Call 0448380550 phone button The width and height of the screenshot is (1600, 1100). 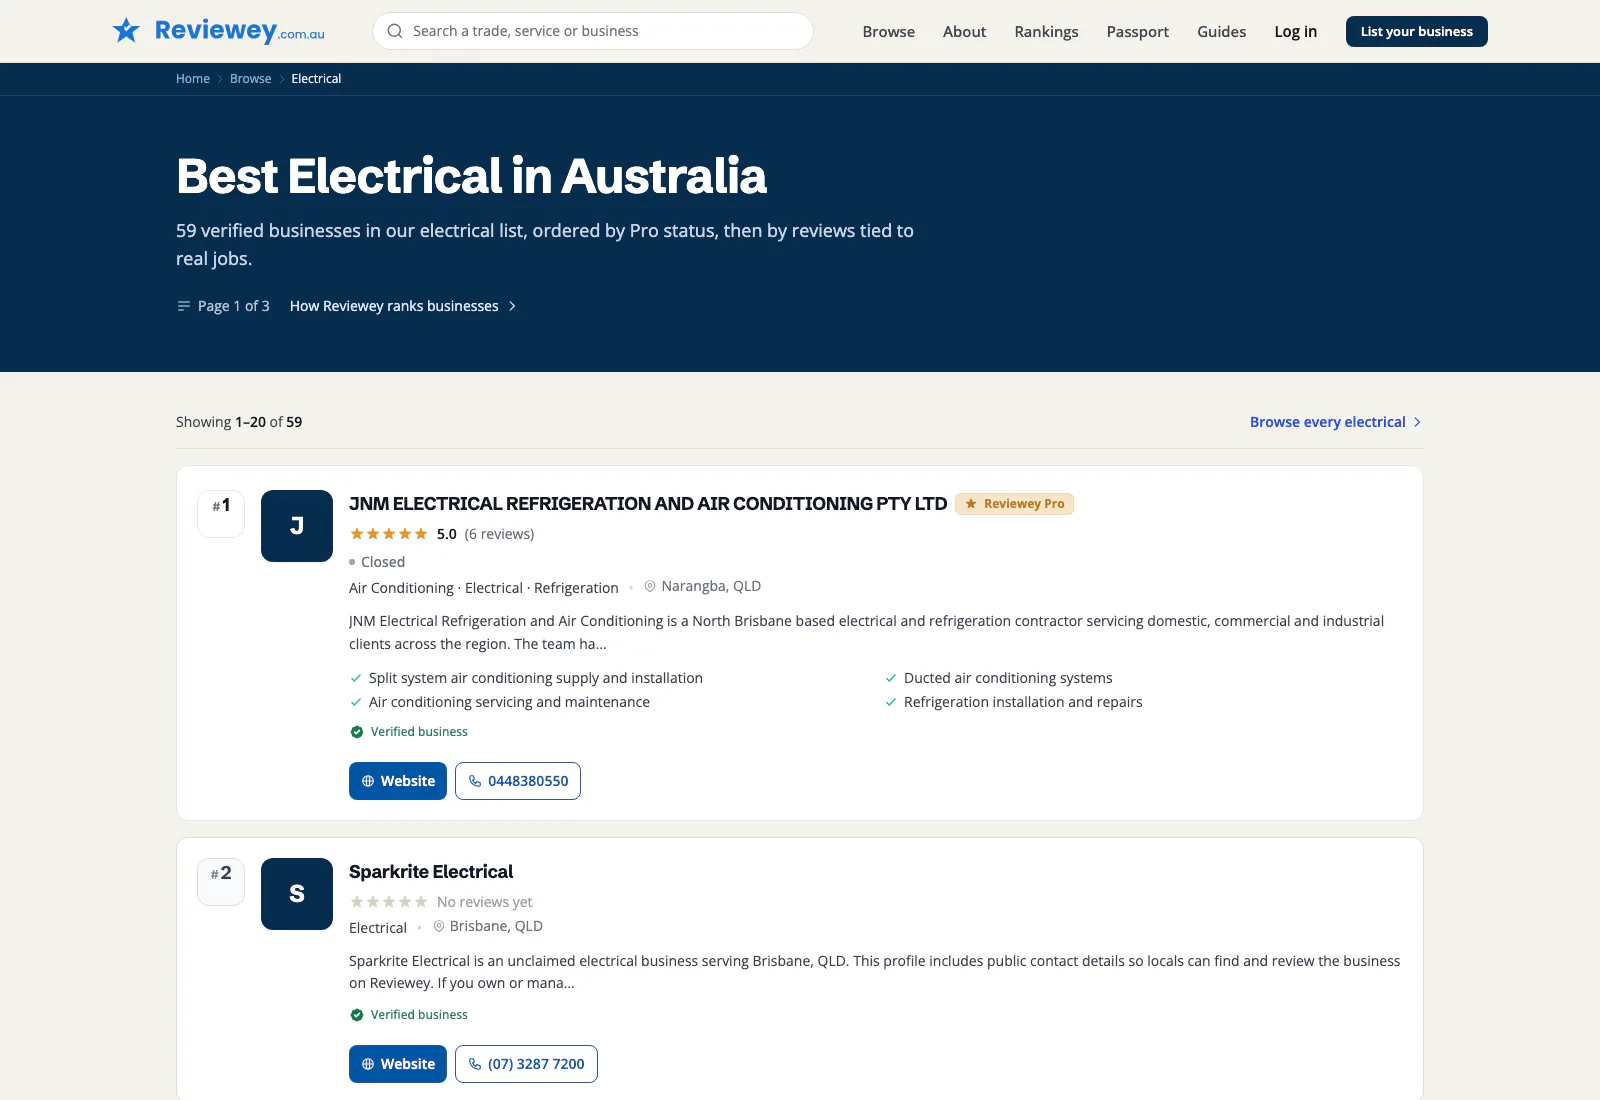pos(518,781)
